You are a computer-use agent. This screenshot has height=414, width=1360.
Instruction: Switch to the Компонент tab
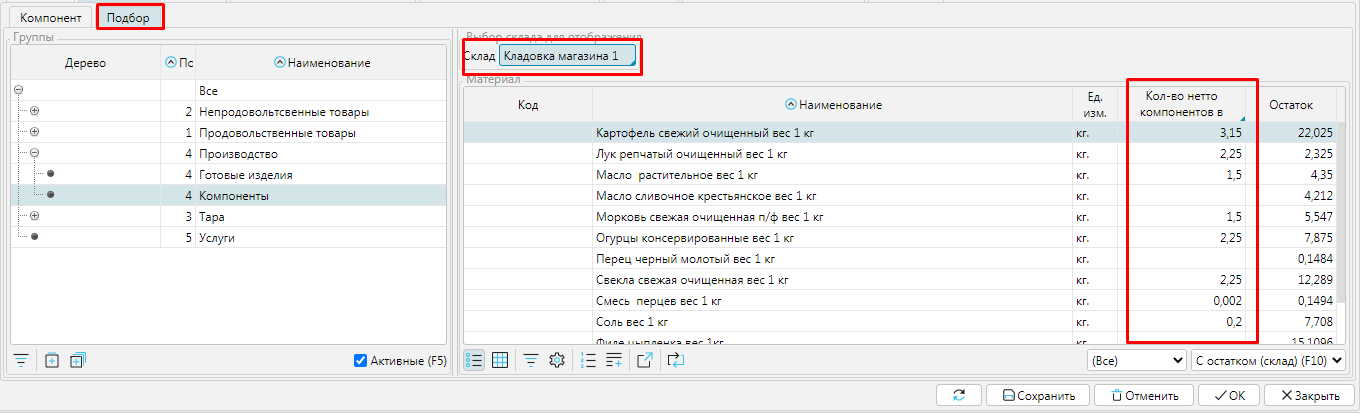(50, 18)
